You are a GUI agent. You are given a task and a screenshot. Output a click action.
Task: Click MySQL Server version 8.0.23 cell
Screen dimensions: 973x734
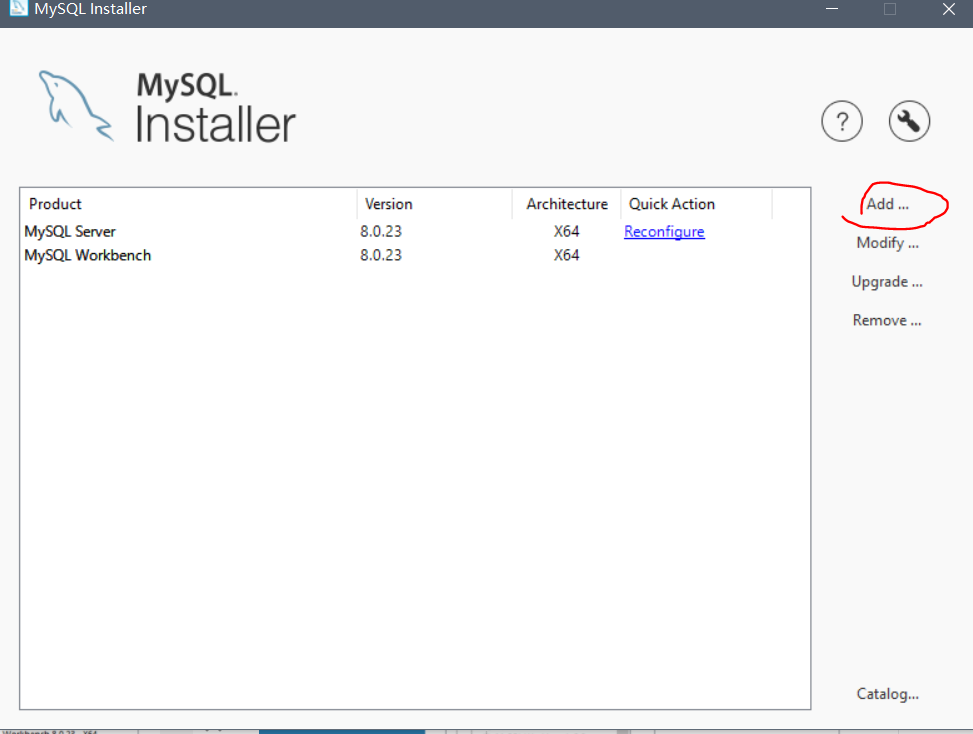tap(381, 231)
